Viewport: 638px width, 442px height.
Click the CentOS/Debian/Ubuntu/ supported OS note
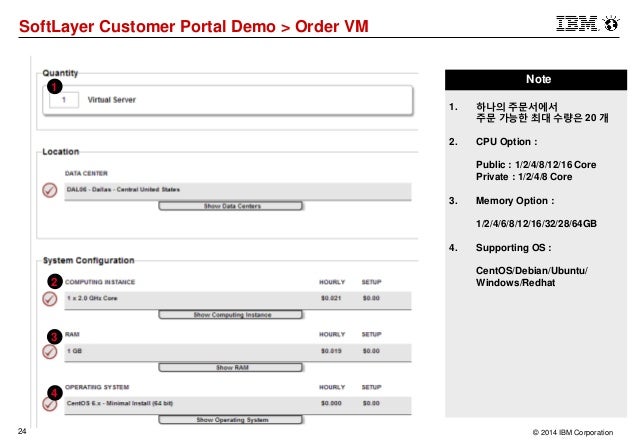coord(532,271)
